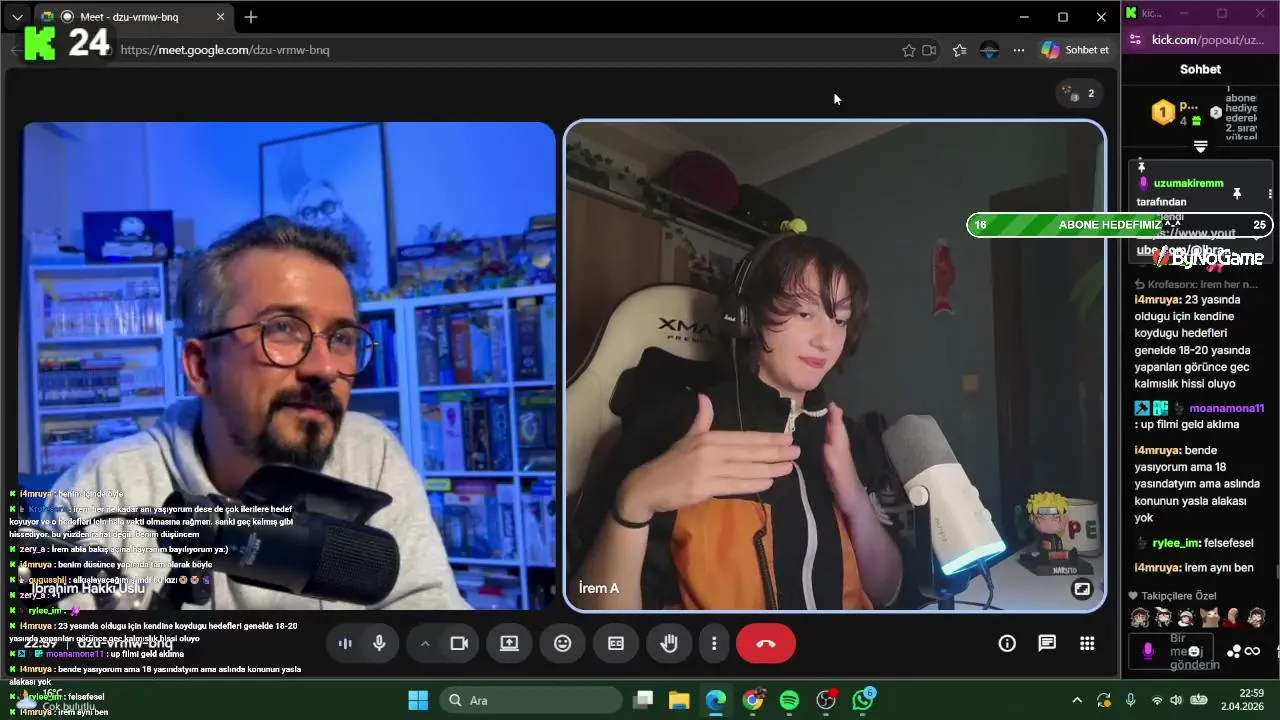This screenshot has width=1280, height=720.
Task: Click Kick popout site settings icon
Action: click(x=1134, y=40)
